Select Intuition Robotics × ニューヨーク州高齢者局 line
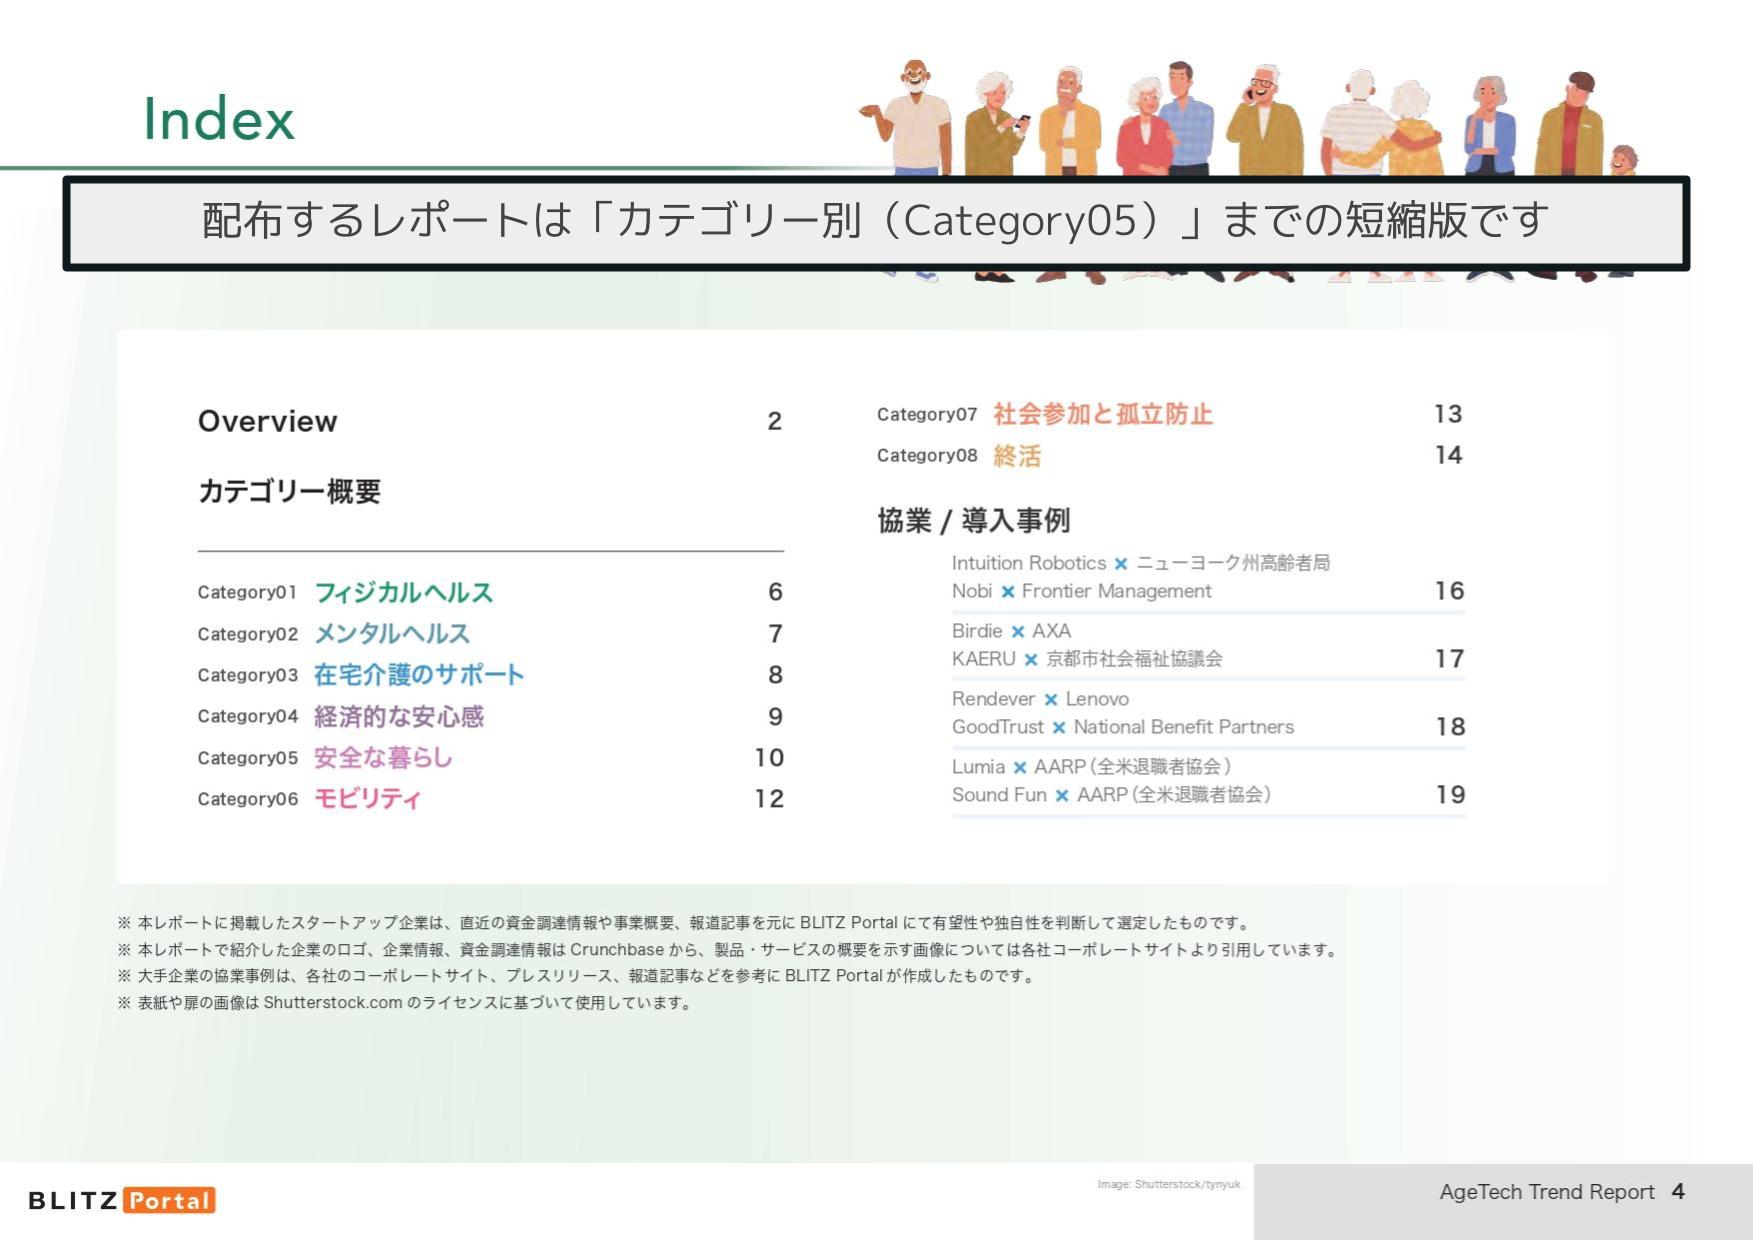This screenshot has height=1240, width=1753. 1140,563
